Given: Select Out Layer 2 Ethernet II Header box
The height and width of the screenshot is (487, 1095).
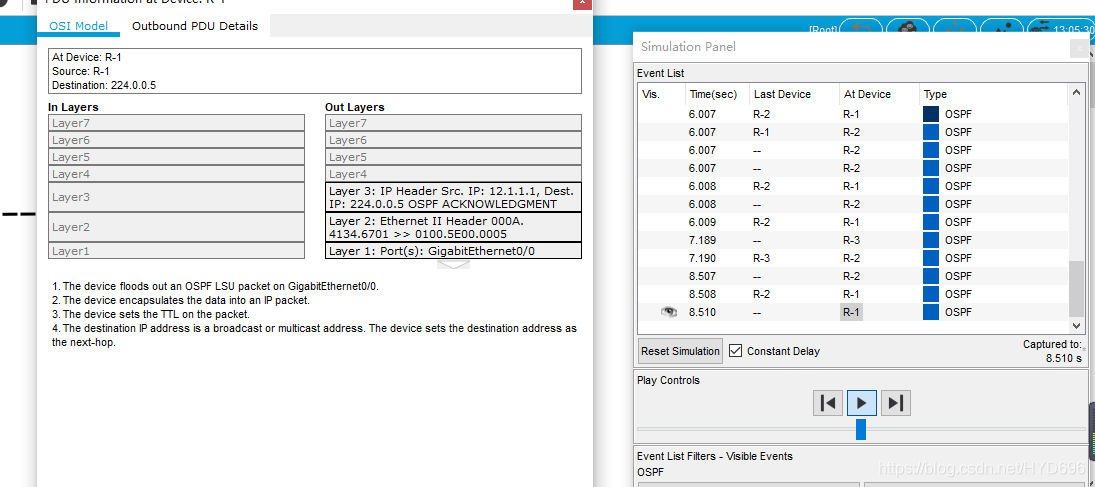Looking at the screenshot, I should pos(453,227).
